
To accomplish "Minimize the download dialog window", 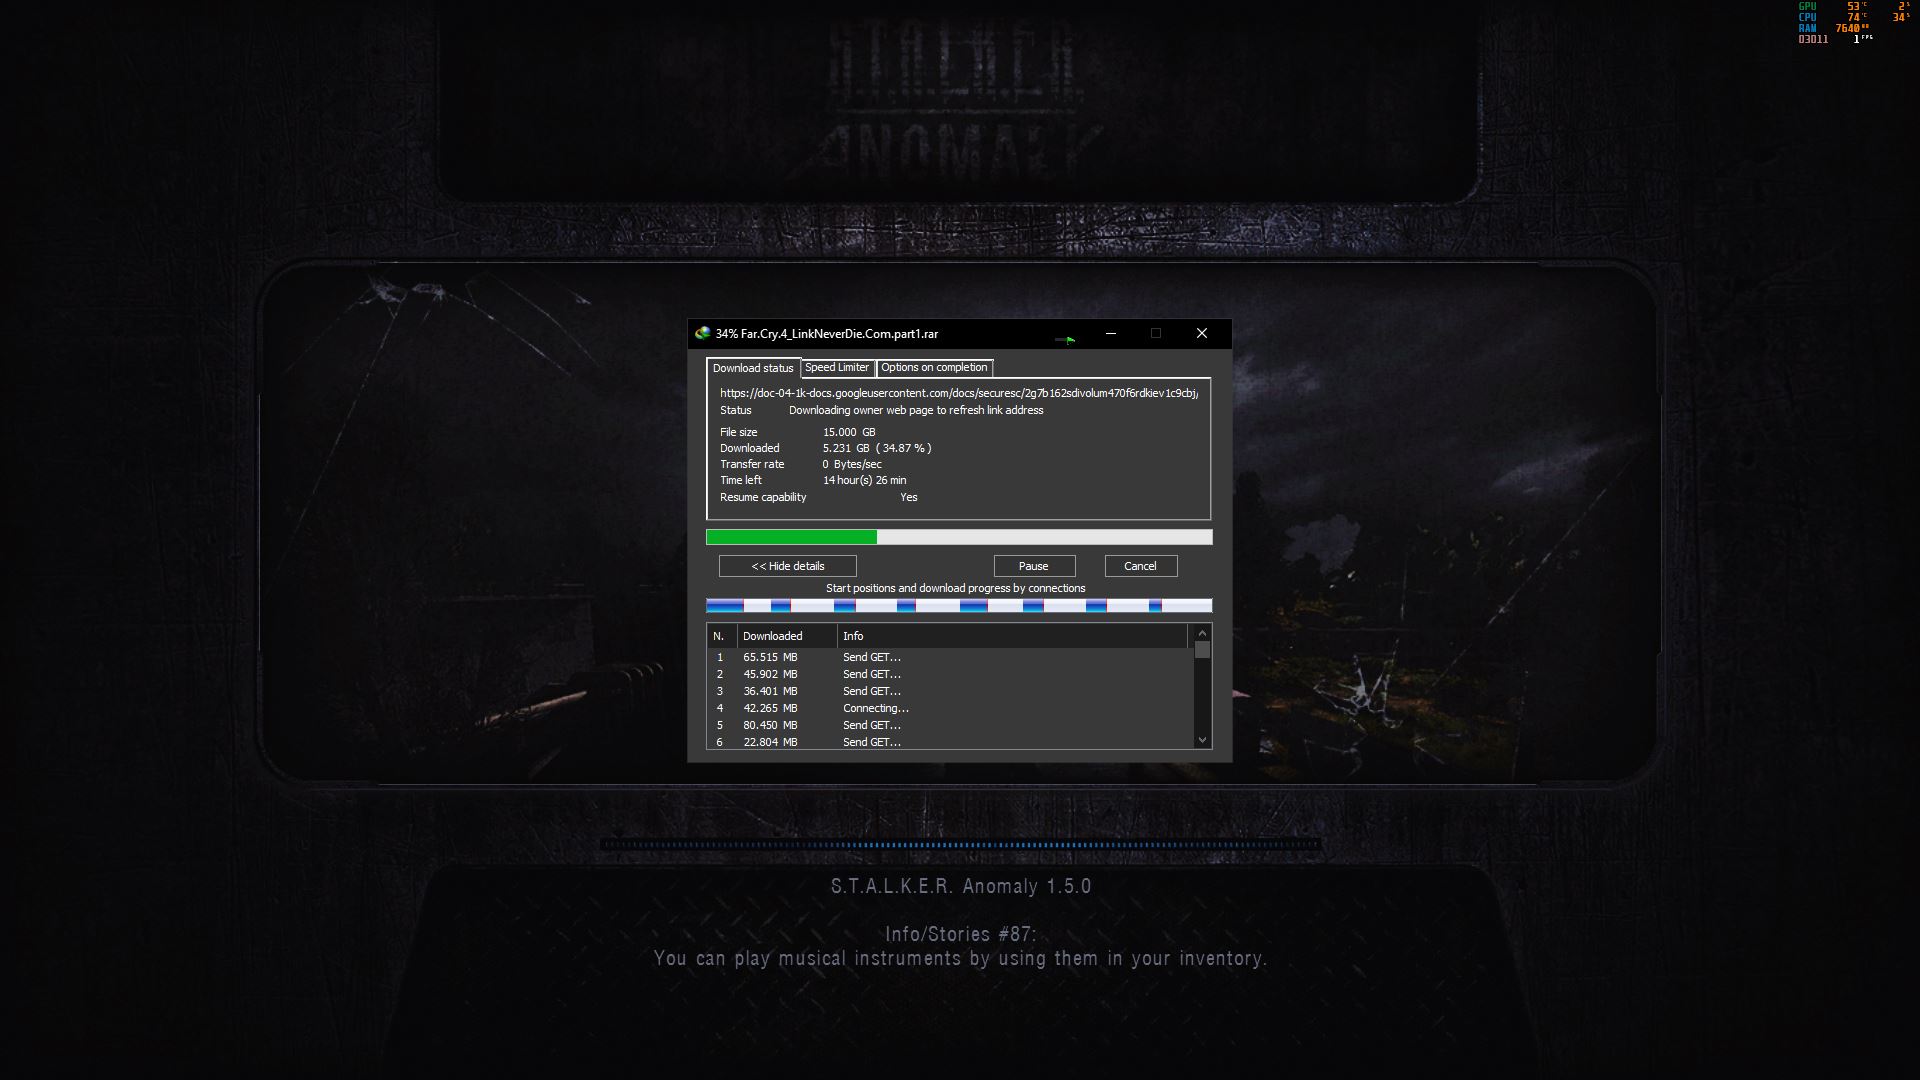I will [x=1111, y=334].
